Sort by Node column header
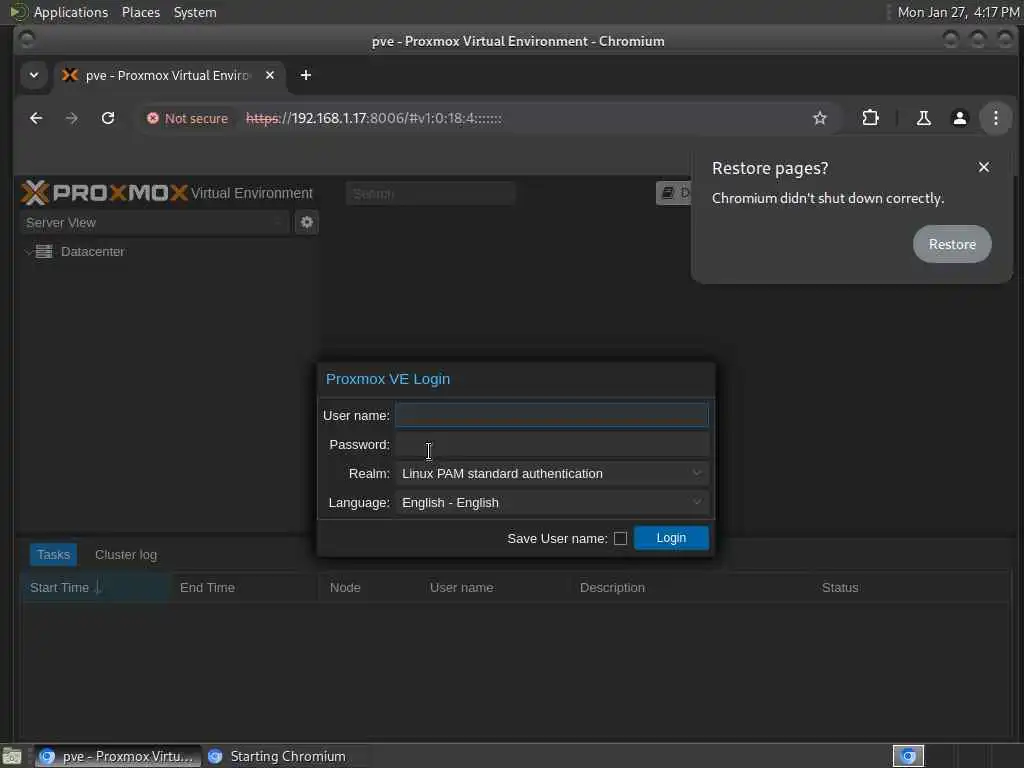Viewport: 1024px width, 768px height. [x=370, y=588]
